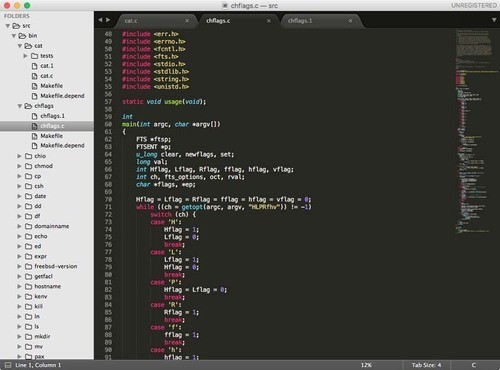Expand the chio folder
This screenshot has width=500, height=370.
point(20,156)
